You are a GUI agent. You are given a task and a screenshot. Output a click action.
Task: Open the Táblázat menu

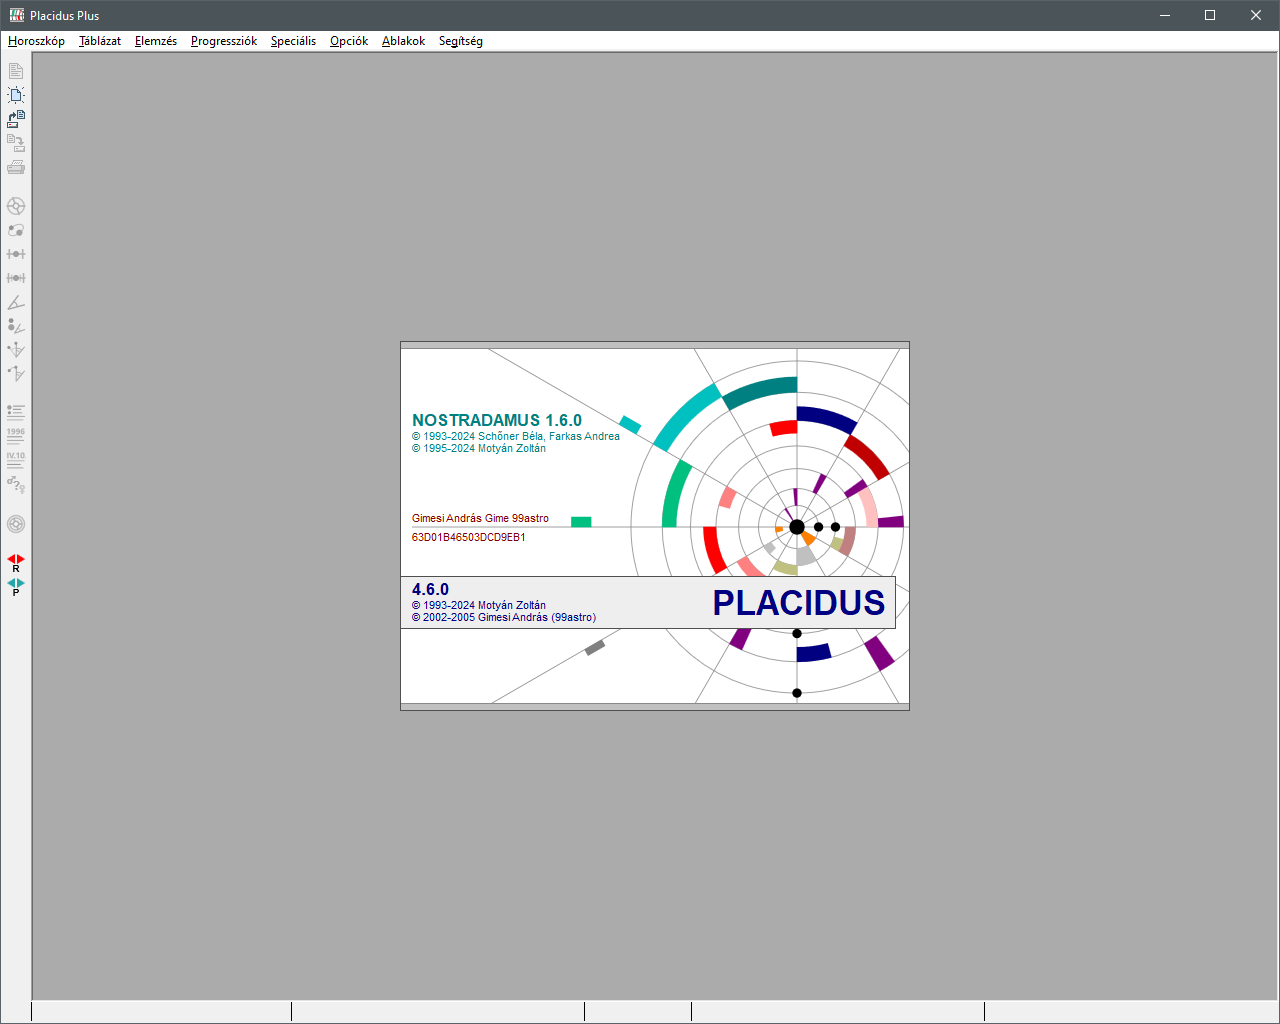(100, 41)
